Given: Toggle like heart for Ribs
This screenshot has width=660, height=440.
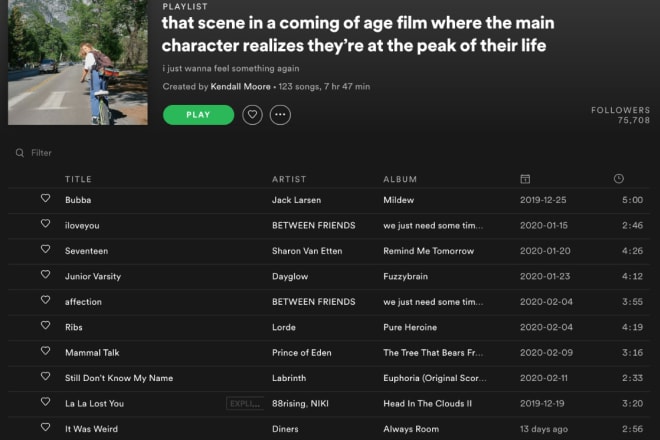Looking at the screenshot, I should click(45, 325).
